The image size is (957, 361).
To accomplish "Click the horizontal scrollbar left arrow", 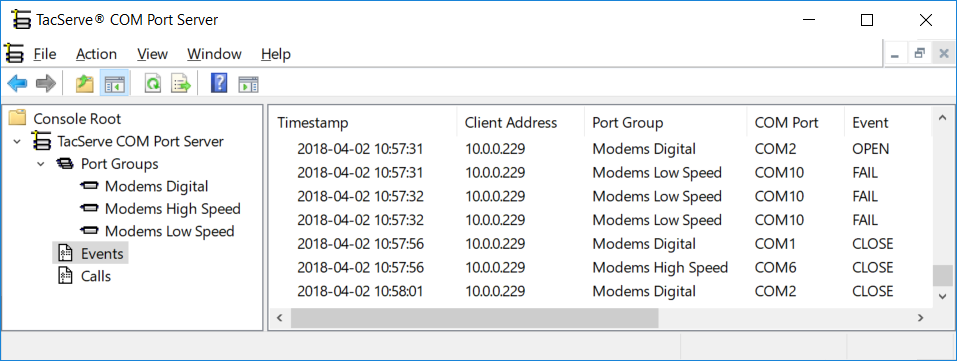I will pyautogui.click(x=280, y=318).
